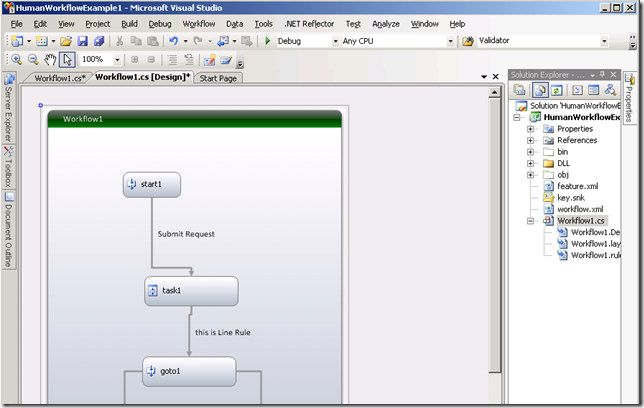644x408 pixels.
Task: Click the Refresh icon in Solution Explorer
Action: click(x=557, y=90)
